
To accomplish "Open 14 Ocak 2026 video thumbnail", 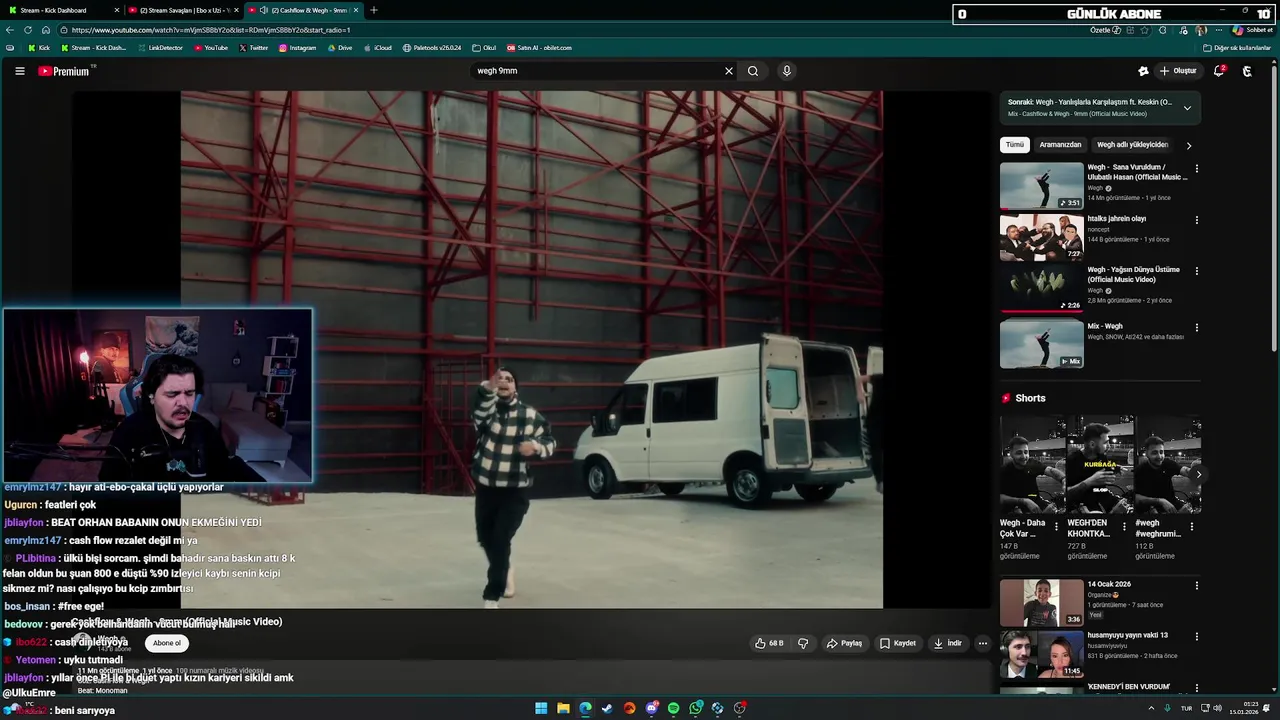I will coord(1041,603).
